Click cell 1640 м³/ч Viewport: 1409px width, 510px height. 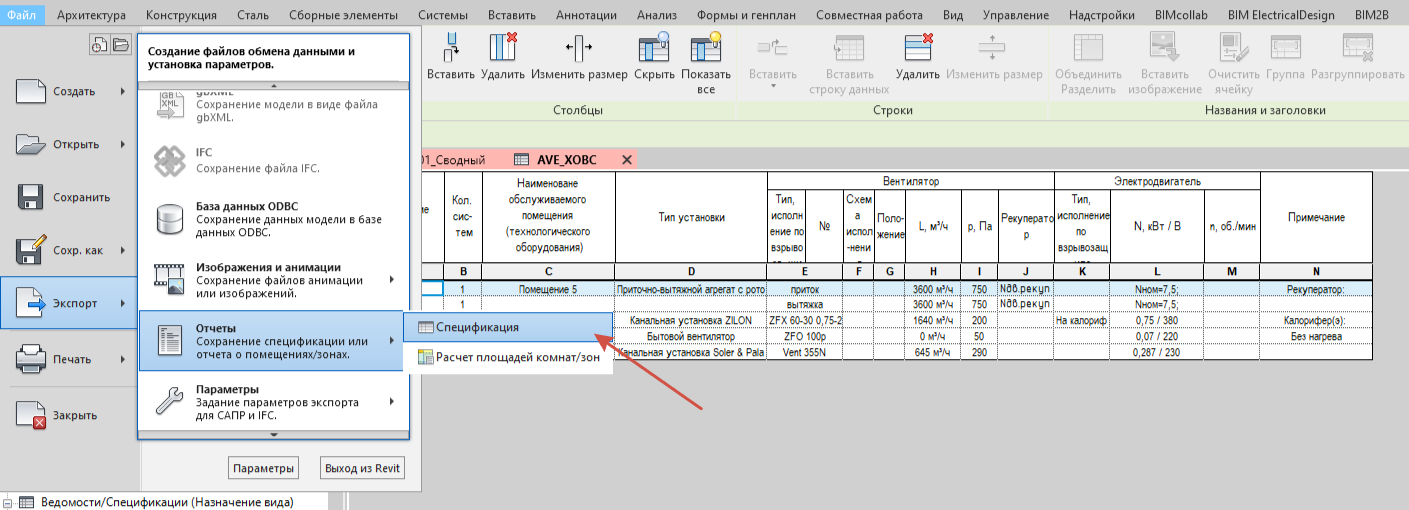pos(933,321)
